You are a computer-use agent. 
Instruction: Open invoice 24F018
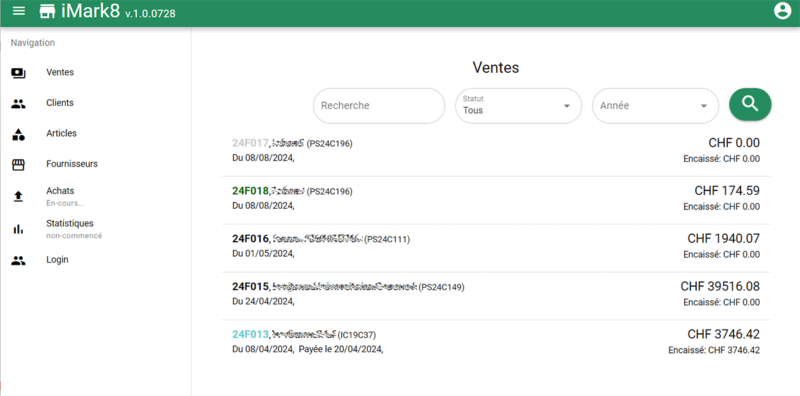250,191
